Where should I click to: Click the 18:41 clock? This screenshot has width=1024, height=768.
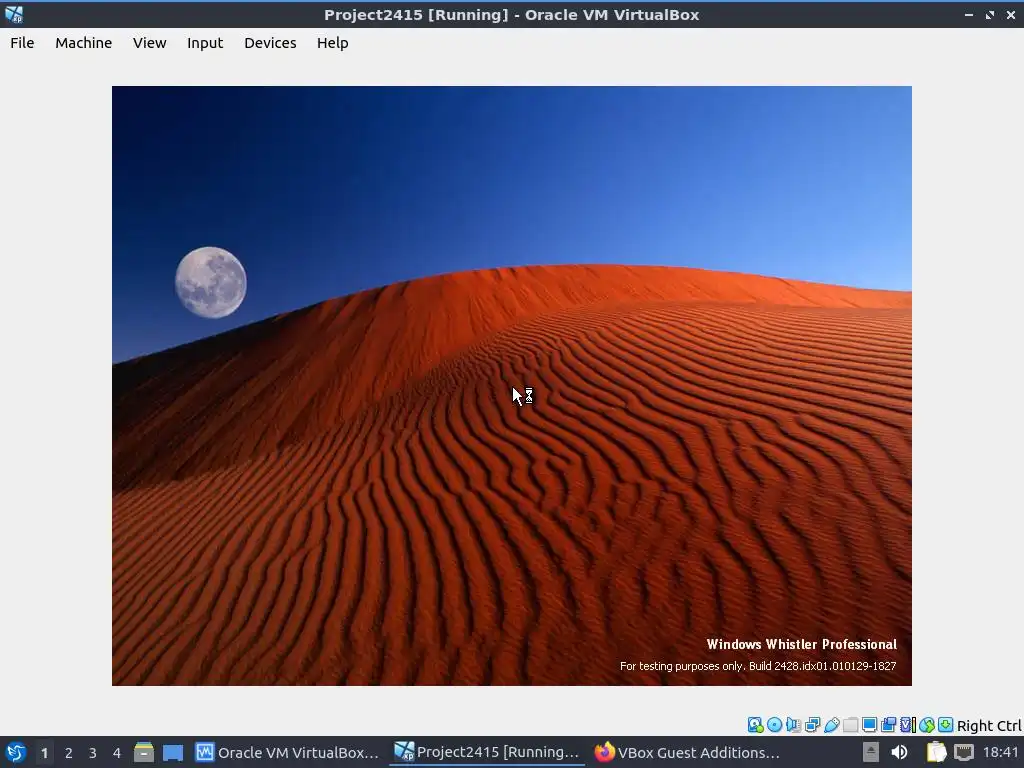[x=1000, y=752]
